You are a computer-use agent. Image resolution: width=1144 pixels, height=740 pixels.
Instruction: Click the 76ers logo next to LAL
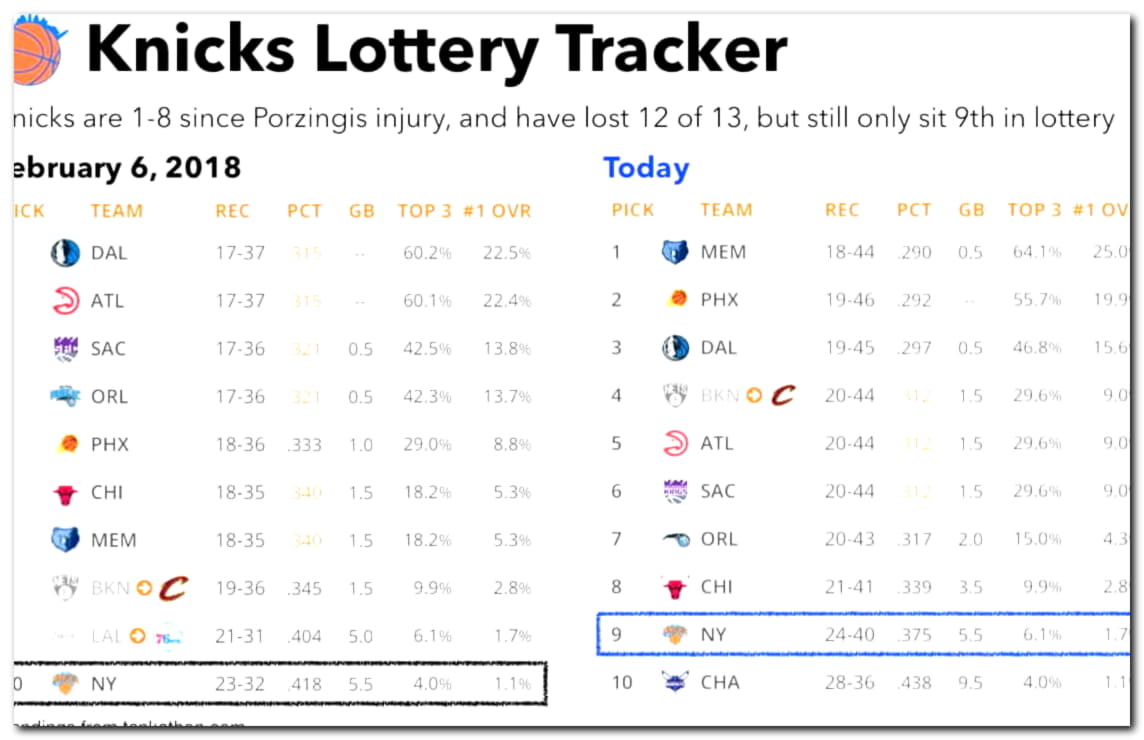168,637
